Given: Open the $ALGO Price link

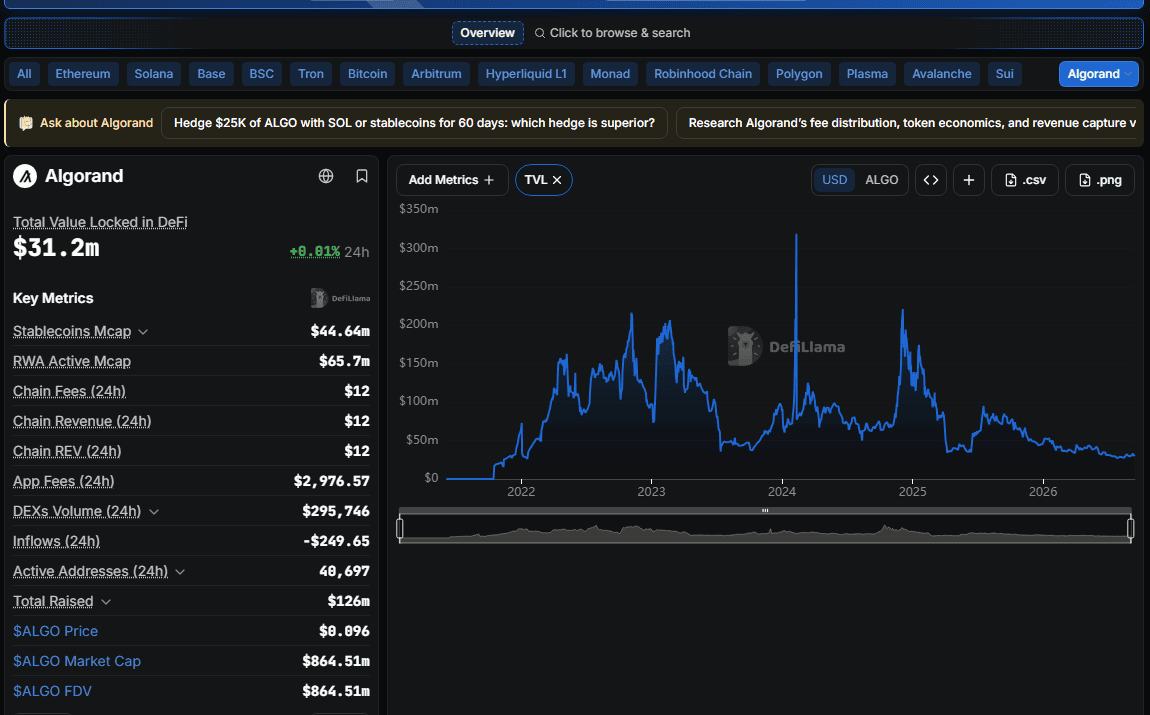Looking at the screenshot, I should [56, 631].
